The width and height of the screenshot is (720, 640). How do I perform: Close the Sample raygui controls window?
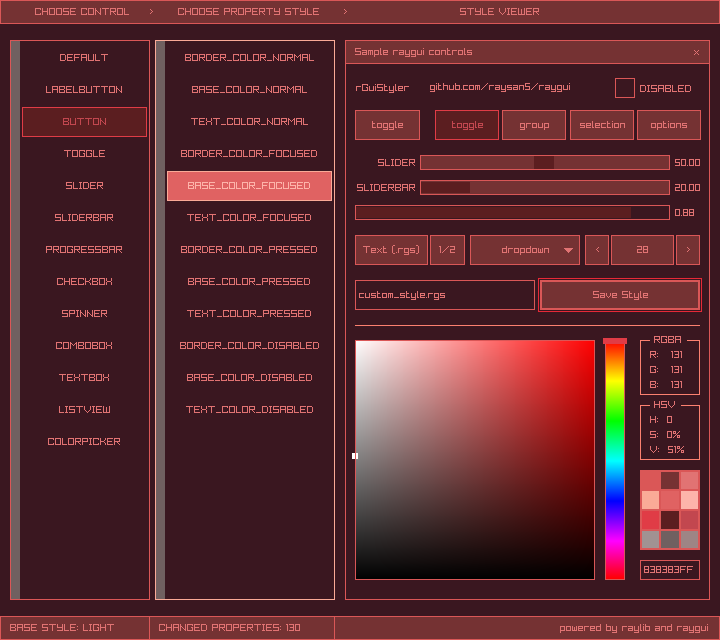[696, 52]
